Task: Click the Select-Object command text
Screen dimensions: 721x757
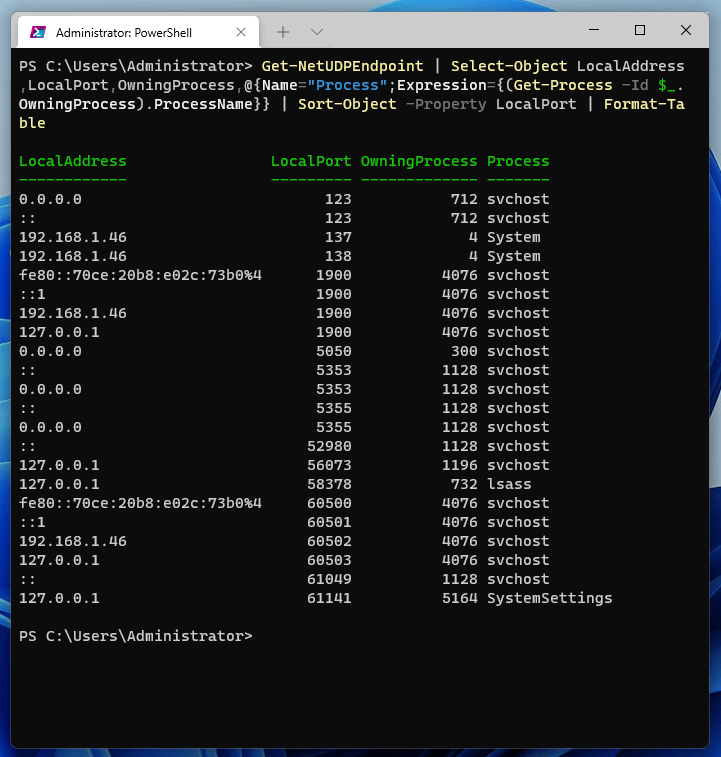Action: 509,66
